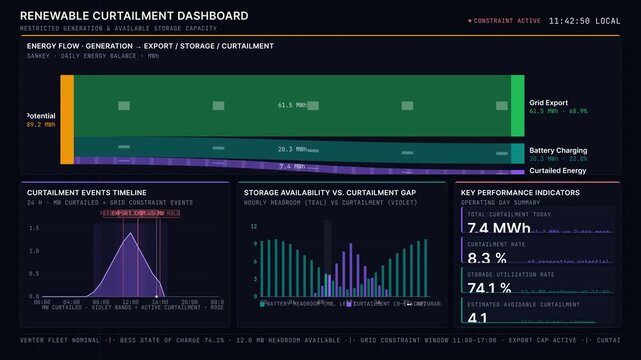Click "EXPORT CAP ACTIVE" ticker entry

coord(542,340)
